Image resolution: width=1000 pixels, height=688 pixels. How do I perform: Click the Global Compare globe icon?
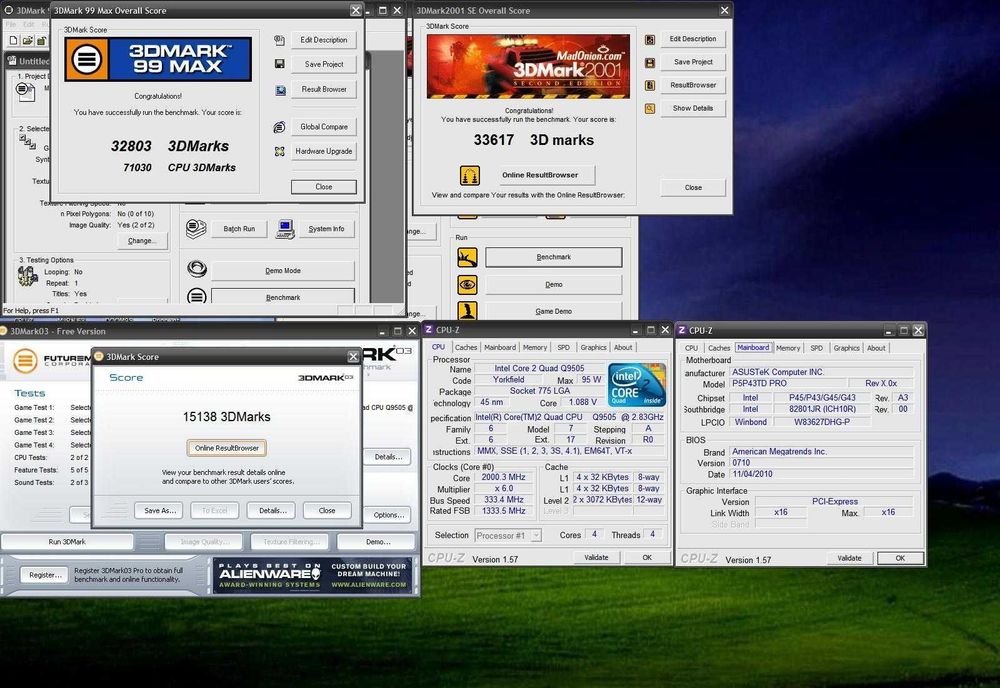pyautogui.click(x=279, y=127)
